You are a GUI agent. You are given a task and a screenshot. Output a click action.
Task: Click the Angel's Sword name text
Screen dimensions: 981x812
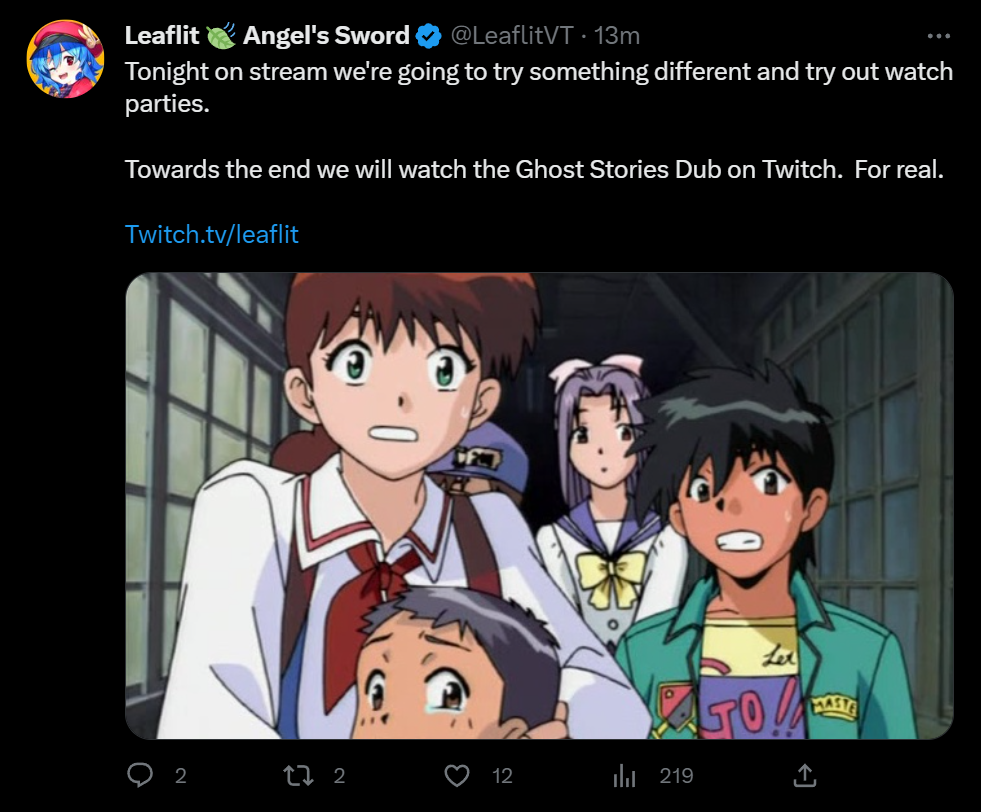[x=326, y=36]
